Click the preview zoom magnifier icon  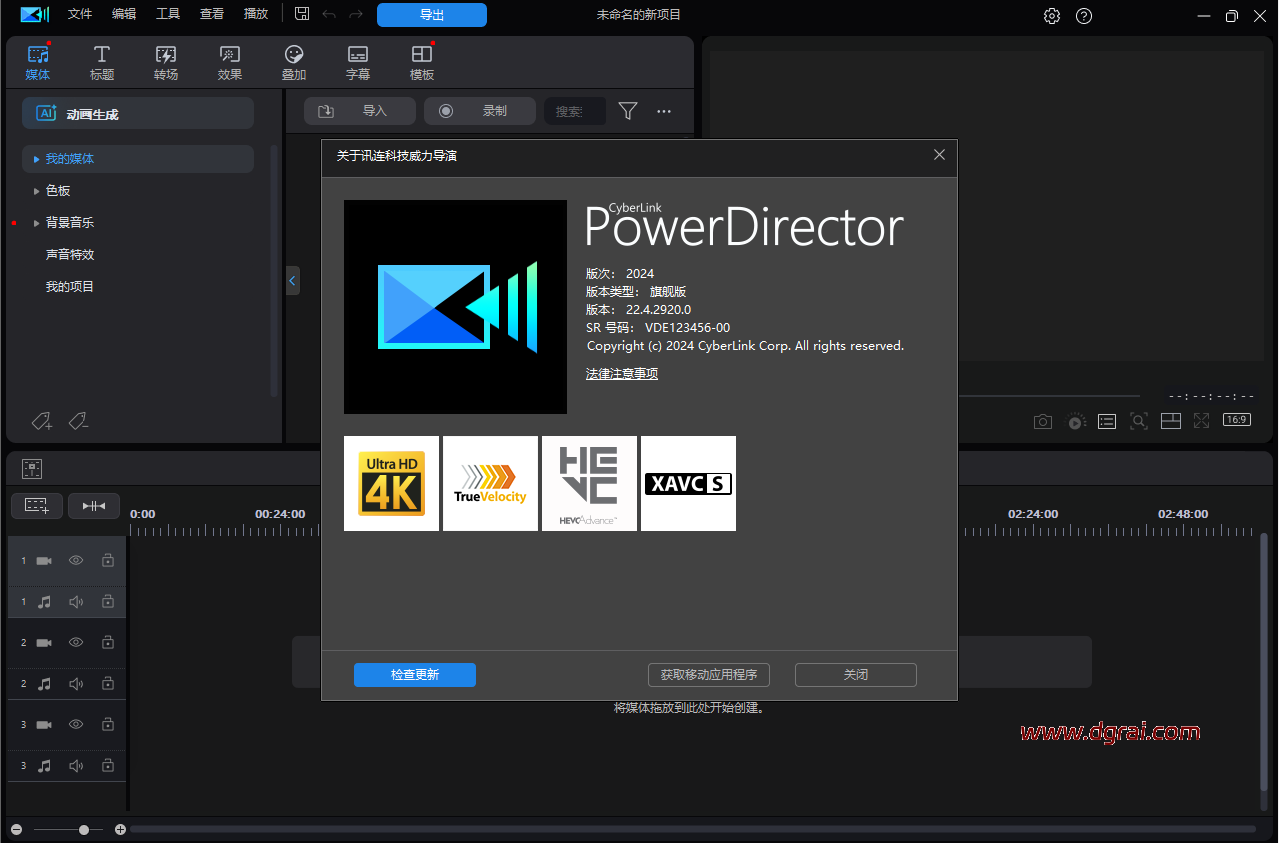click(1139, 421)
